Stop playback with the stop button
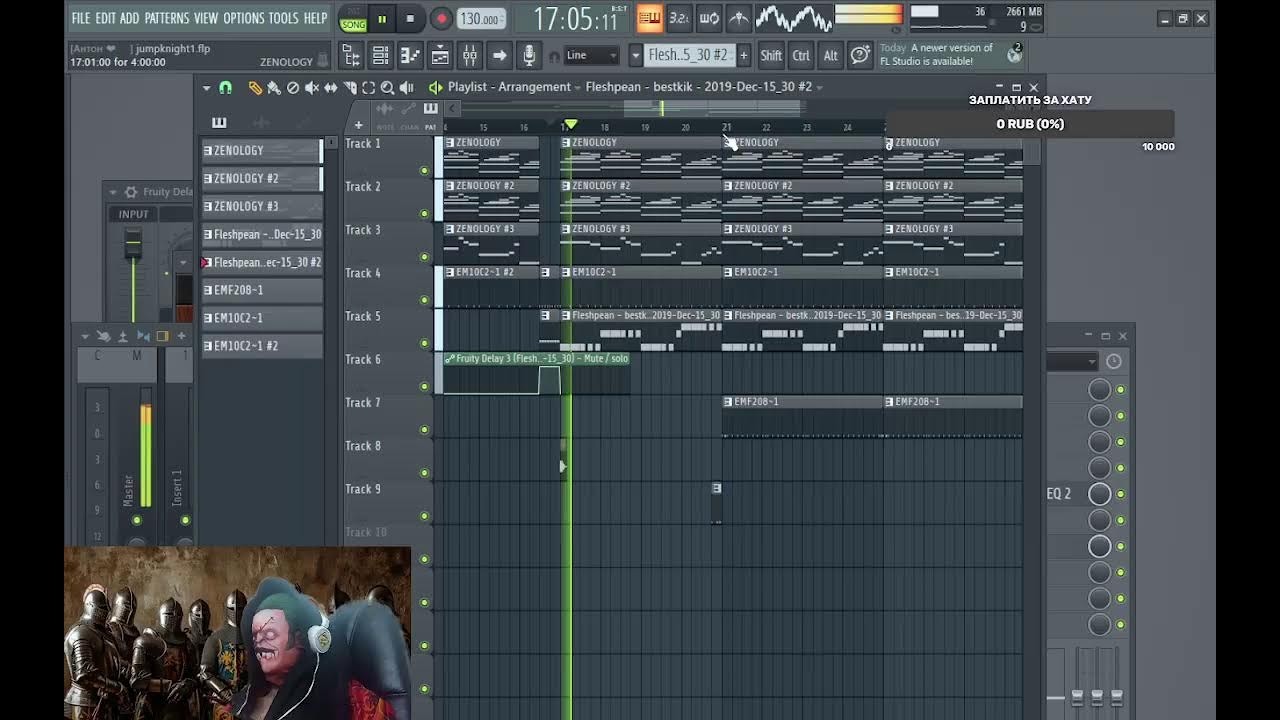Viewport: 1280px width, 720px height. tap(410, 18)
